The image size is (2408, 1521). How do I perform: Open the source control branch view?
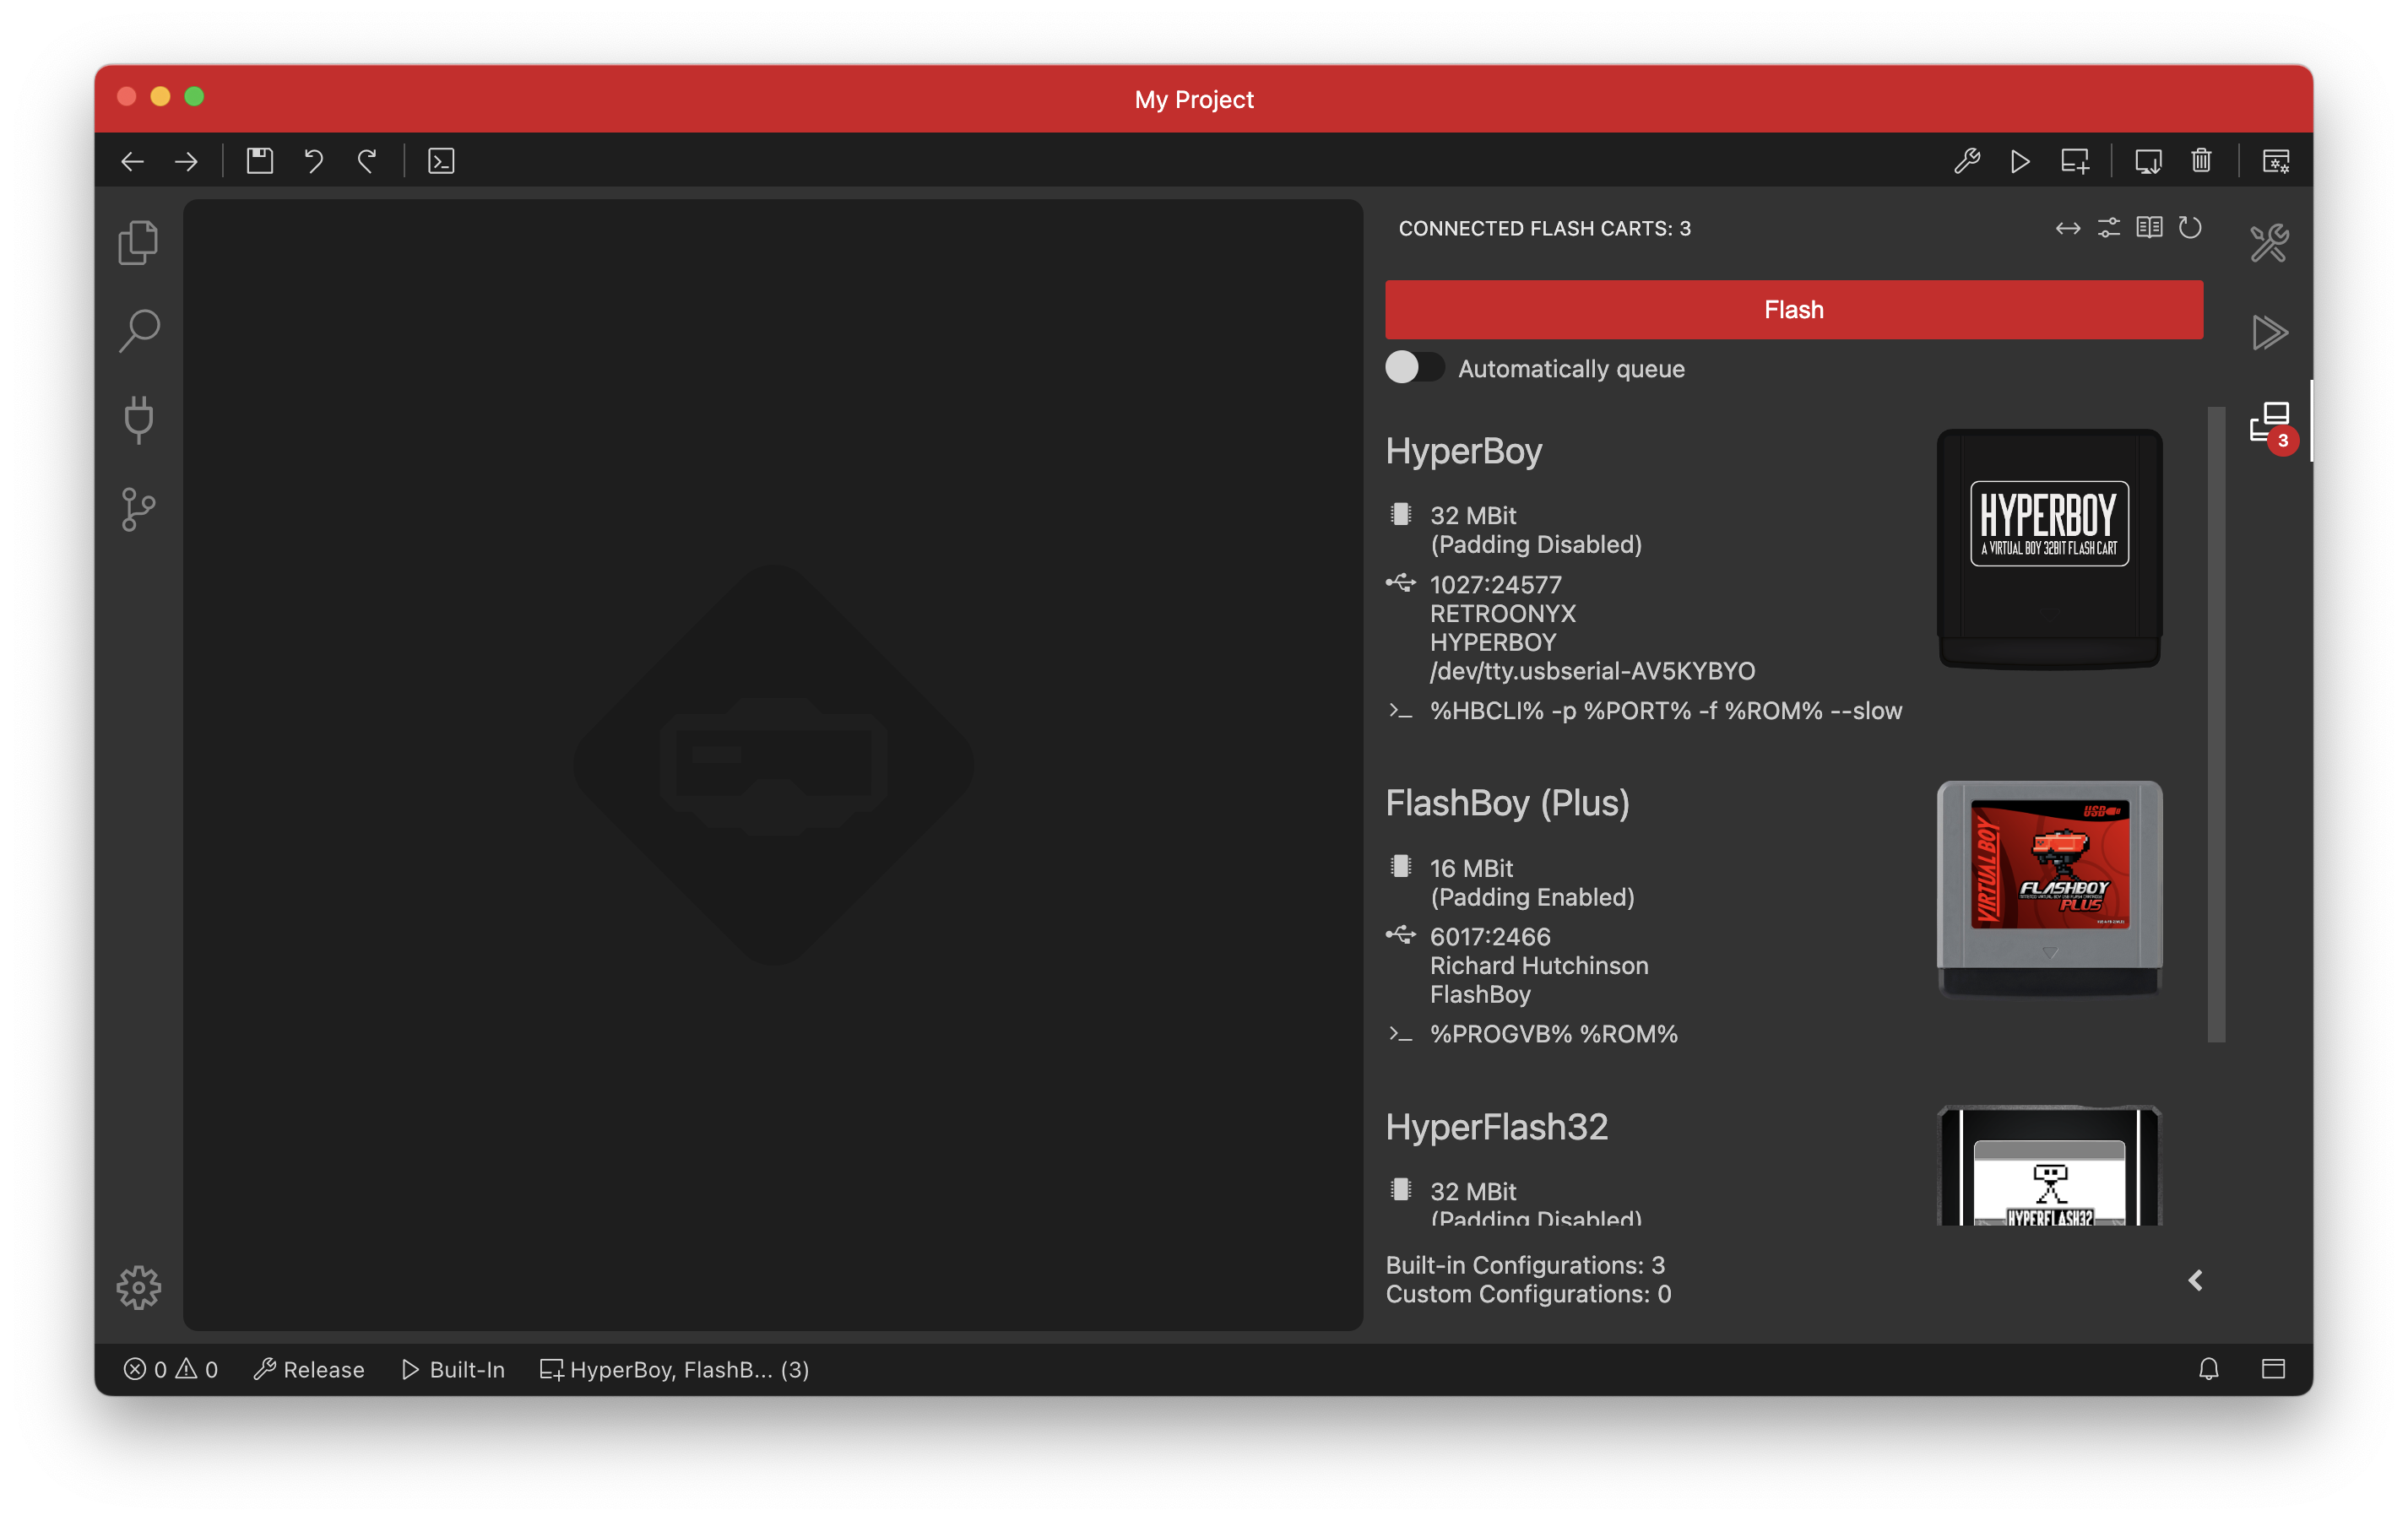pyautogui.click(x=139, y=509)
